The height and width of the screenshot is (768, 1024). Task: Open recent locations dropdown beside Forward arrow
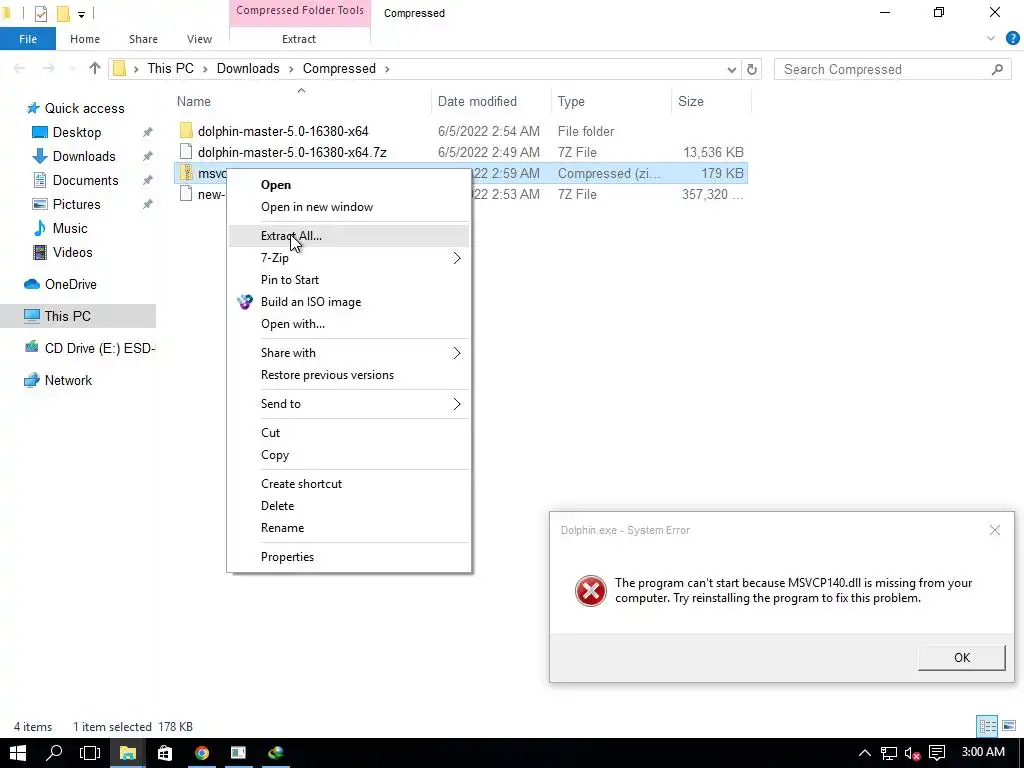[72, 69]
